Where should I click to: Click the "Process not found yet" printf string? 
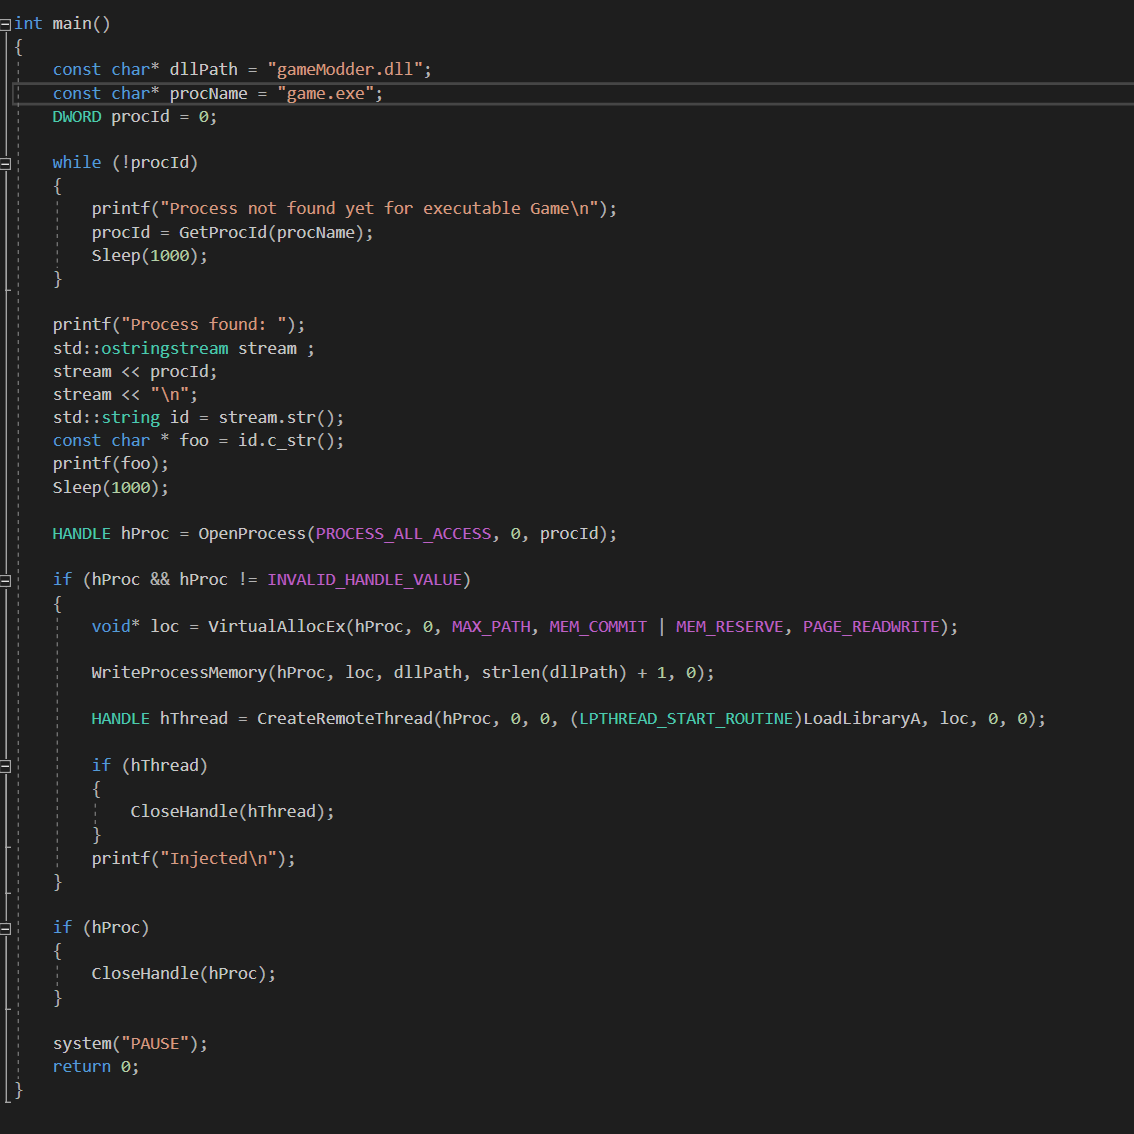(379, 208)
